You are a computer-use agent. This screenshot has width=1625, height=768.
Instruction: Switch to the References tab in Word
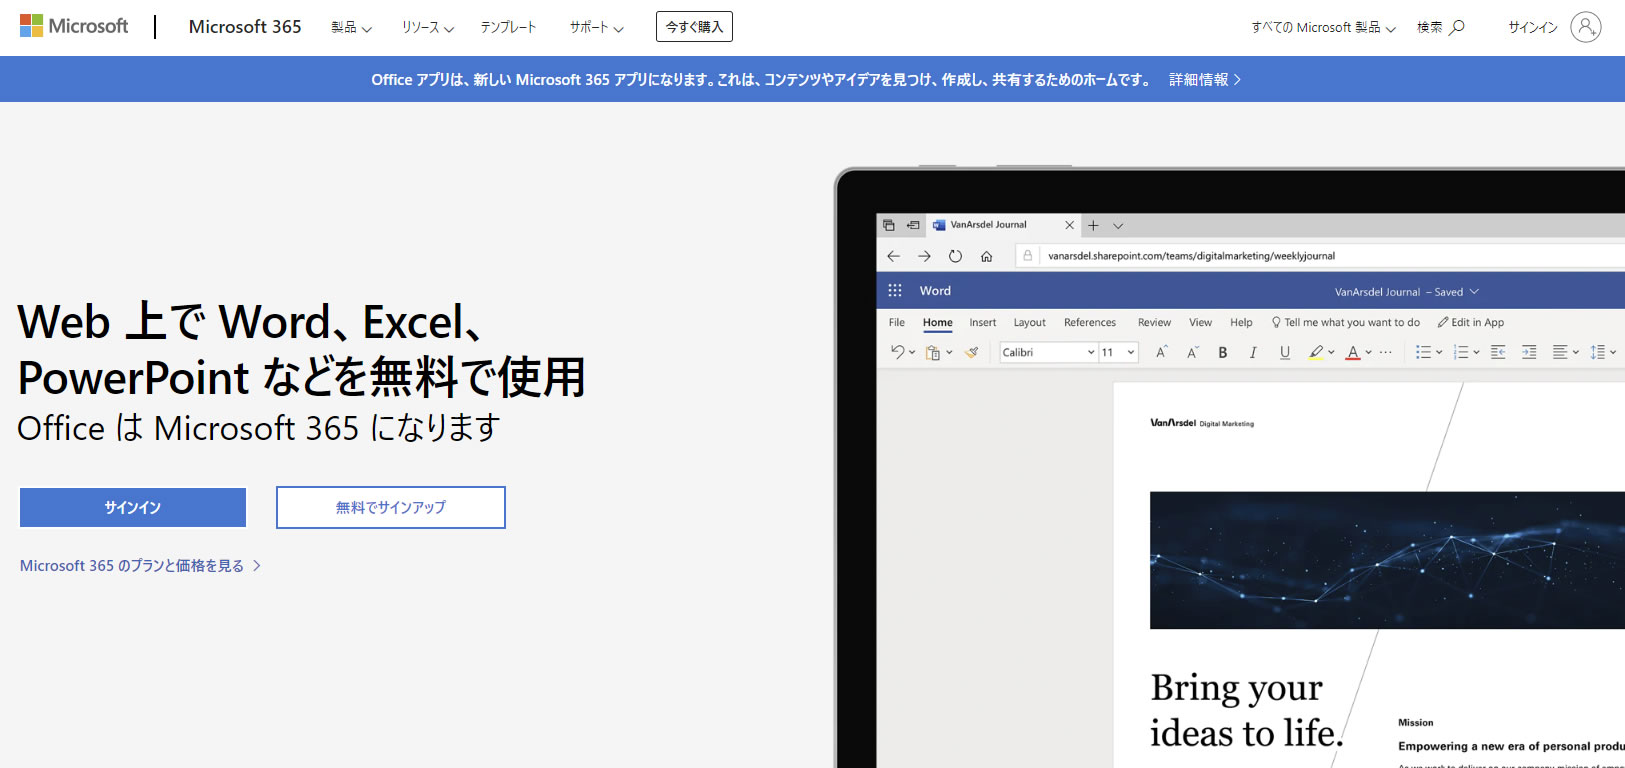[1090, 322]
